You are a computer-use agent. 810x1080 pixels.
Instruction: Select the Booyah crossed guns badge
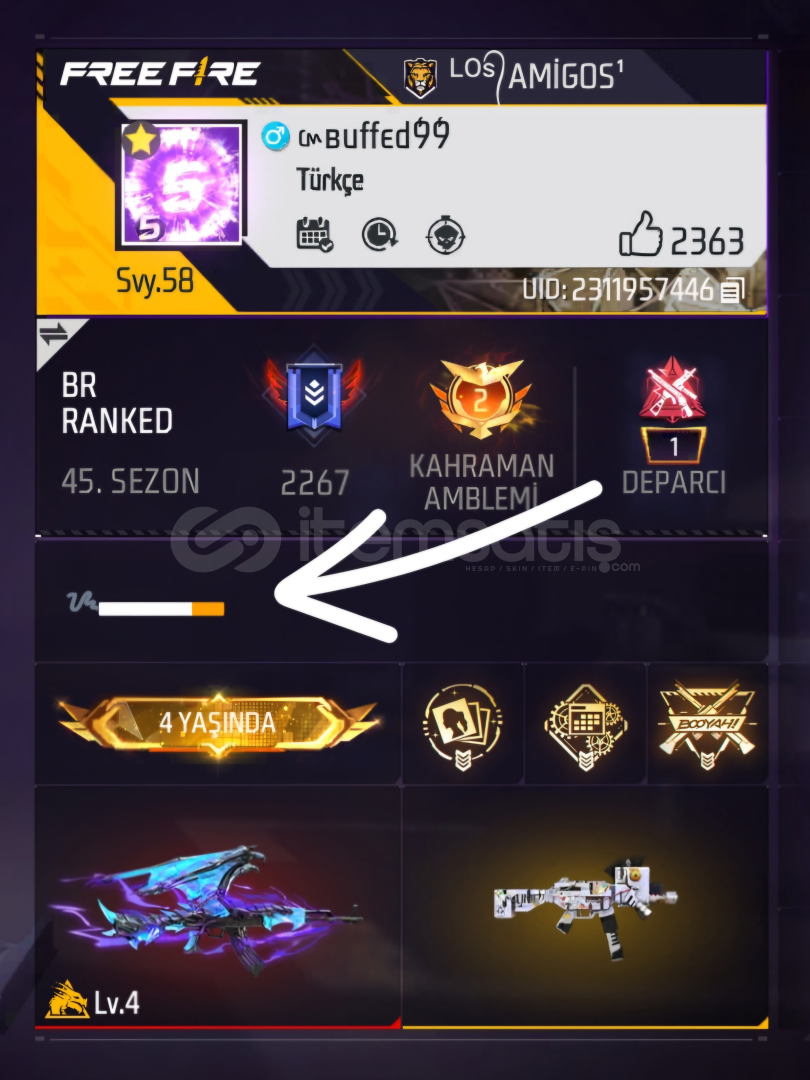[707, 724]
